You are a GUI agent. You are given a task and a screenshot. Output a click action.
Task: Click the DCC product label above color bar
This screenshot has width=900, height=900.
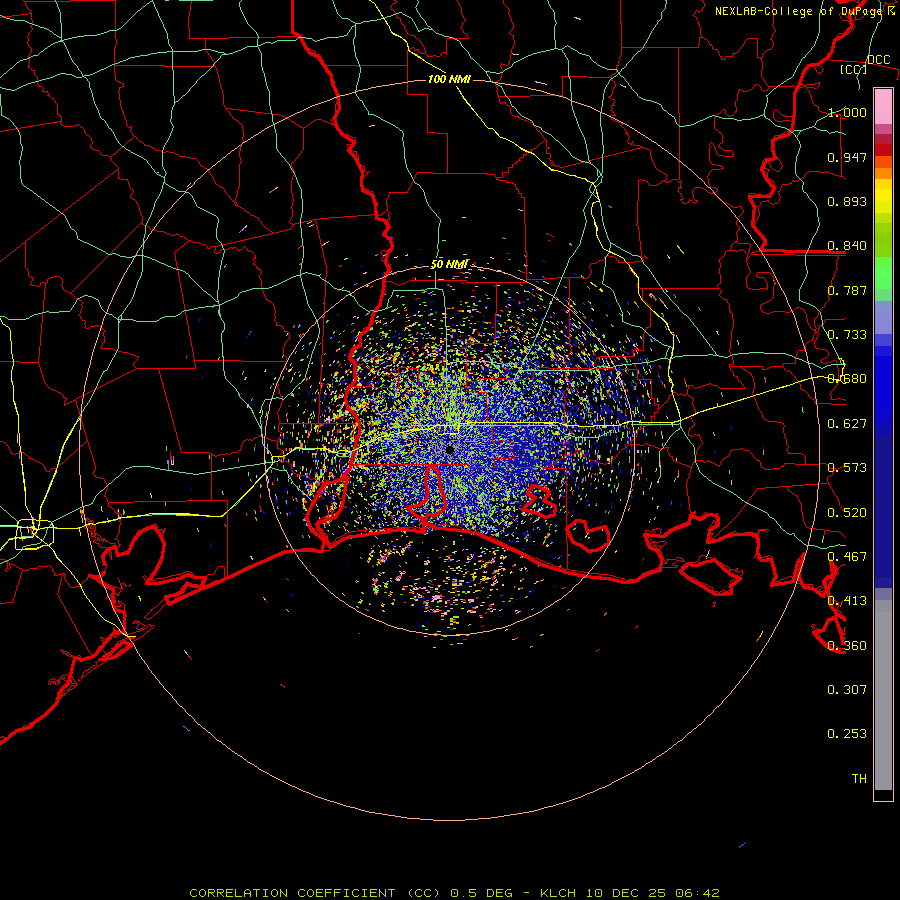[x=878, y=60]
